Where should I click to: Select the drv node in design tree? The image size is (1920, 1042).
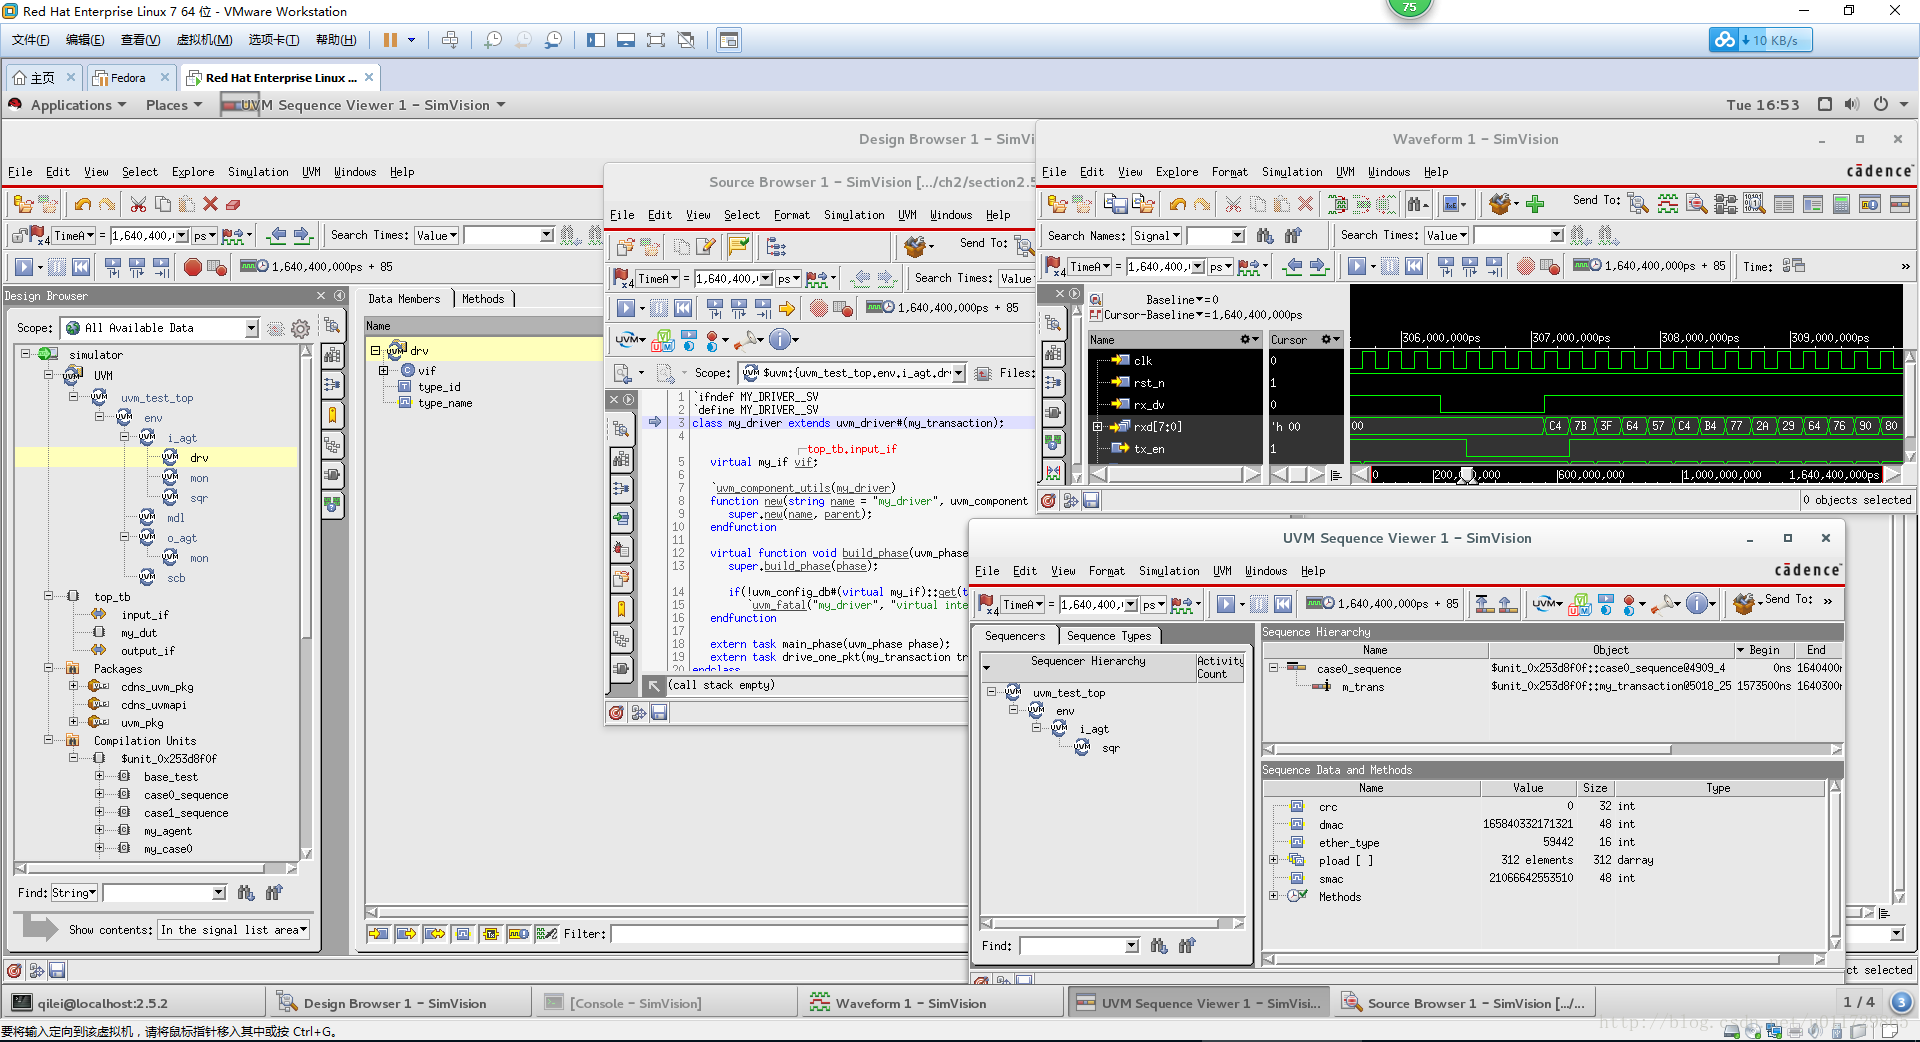point(199,458)
